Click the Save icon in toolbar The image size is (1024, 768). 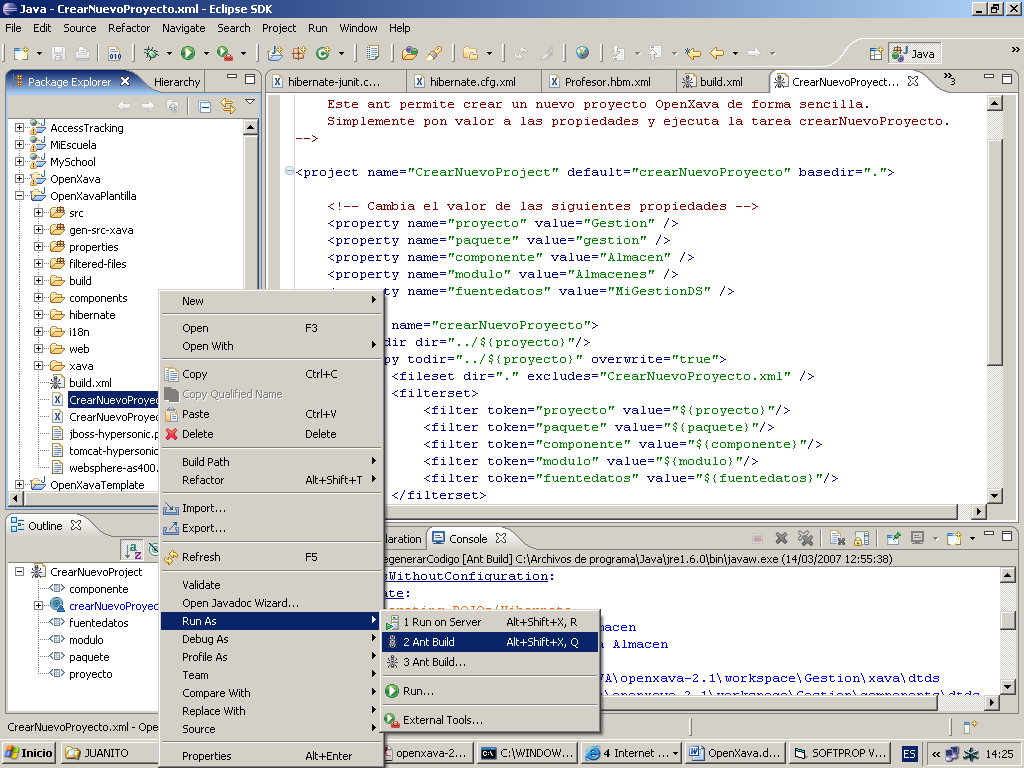tap(59, 53)
